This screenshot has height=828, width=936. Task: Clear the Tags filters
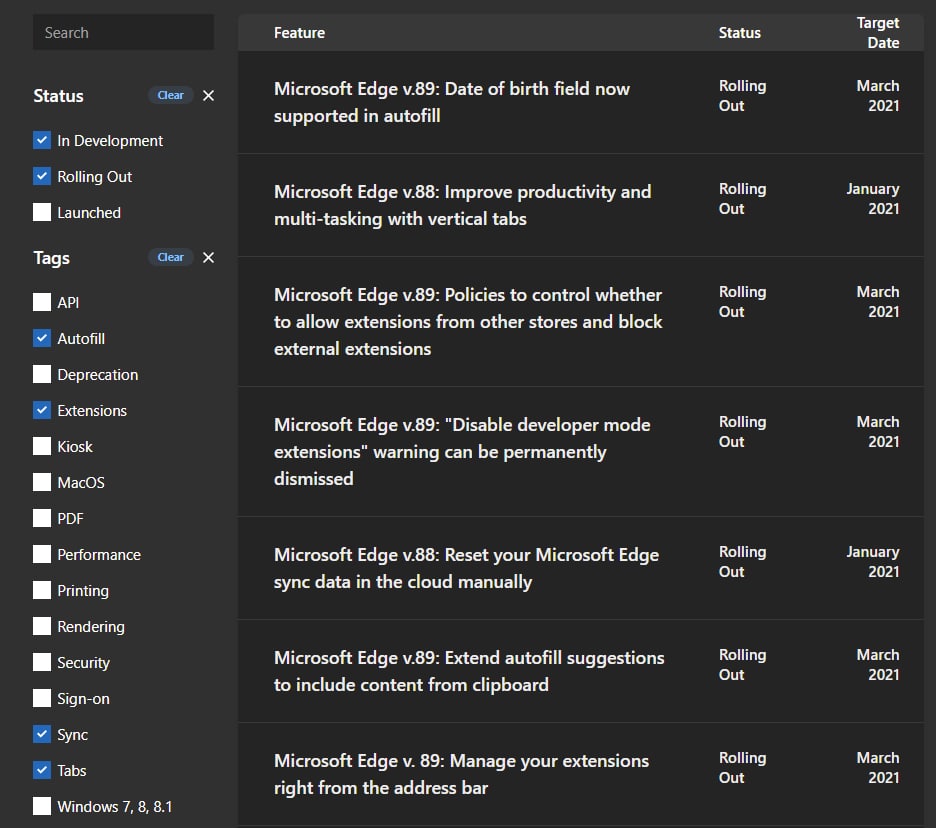[171, 257]
